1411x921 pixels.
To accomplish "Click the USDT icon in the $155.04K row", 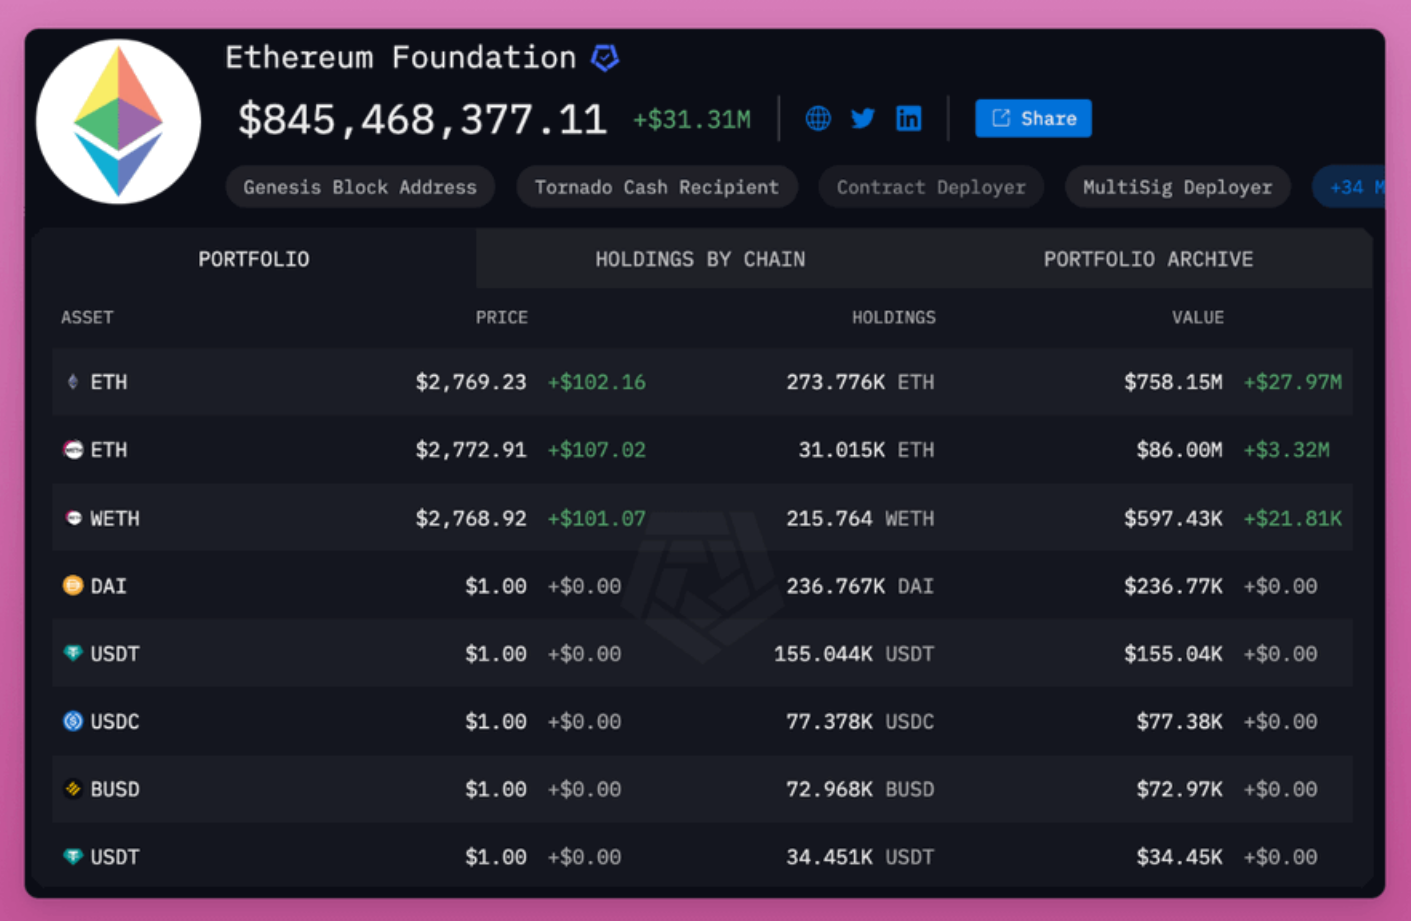I will click(73, 653).
